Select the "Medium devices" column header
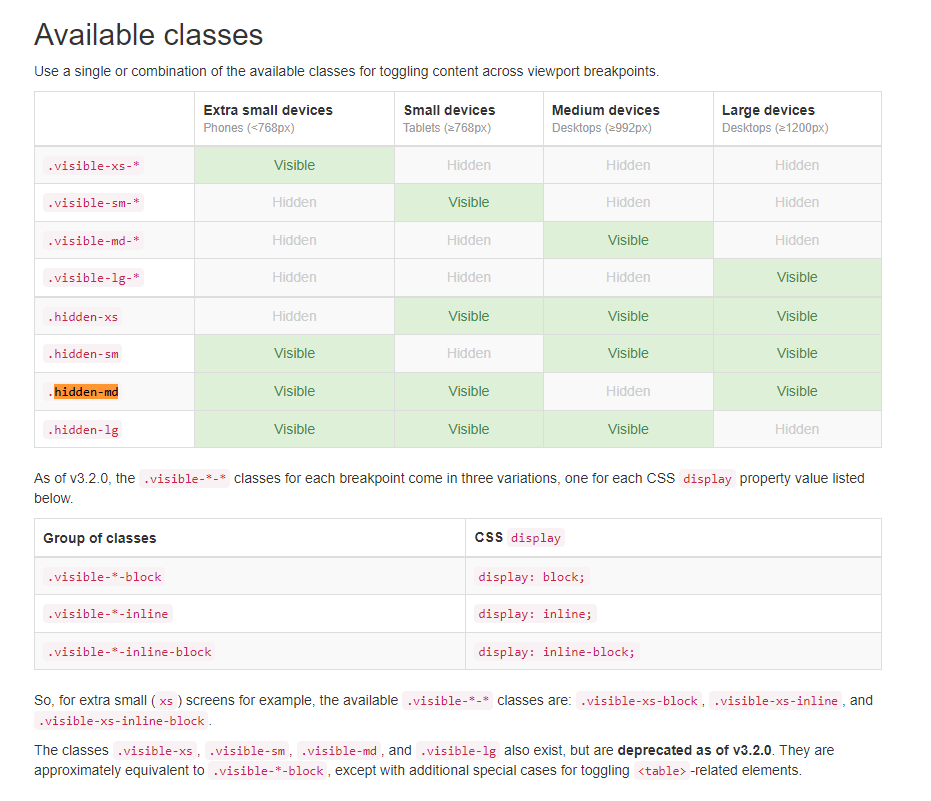931x801 pixels. pyautogui.click(x=606, y=110)
